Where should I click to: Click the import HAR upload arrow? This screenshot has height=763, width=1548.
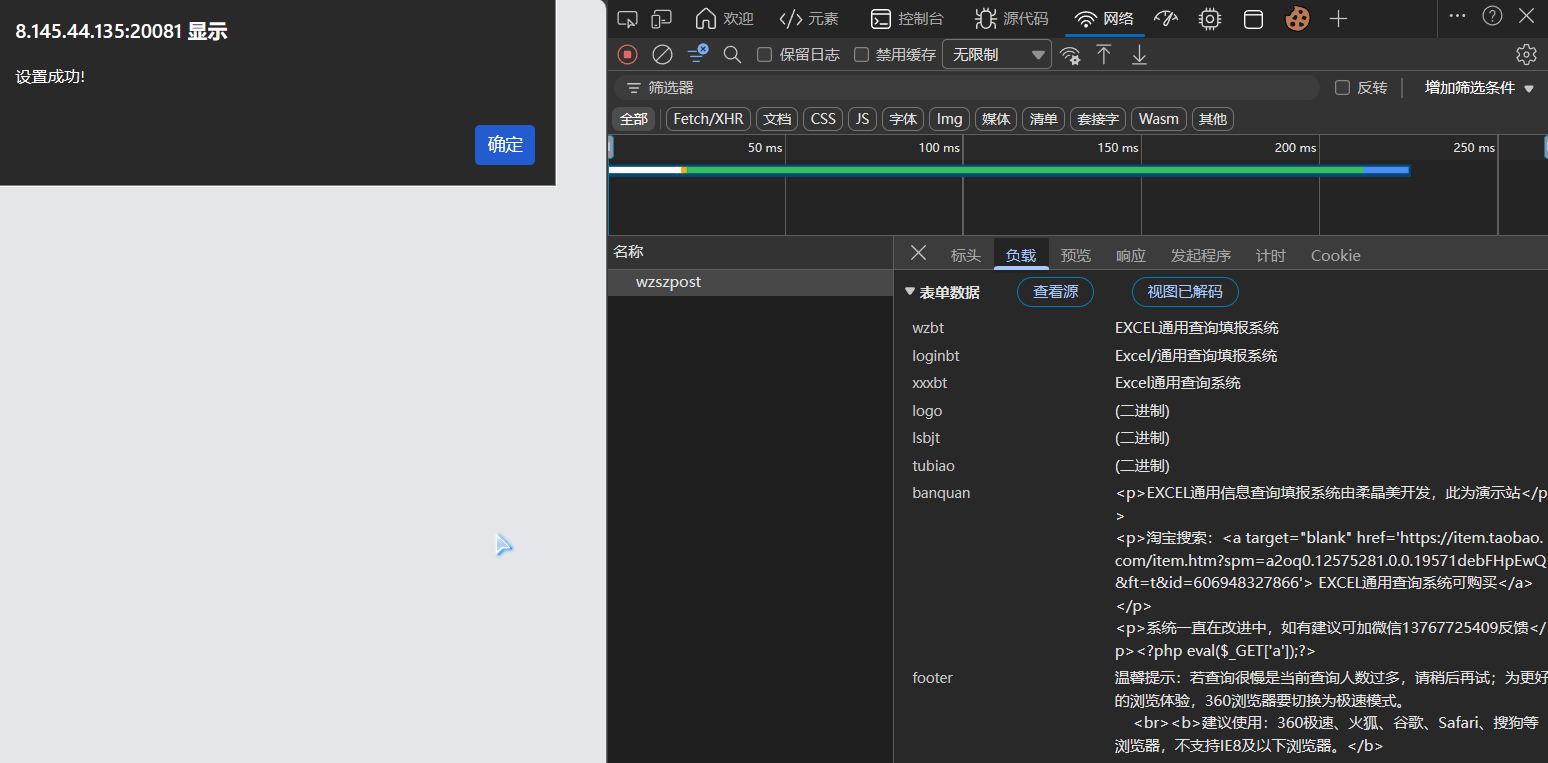coord(1104,54)
